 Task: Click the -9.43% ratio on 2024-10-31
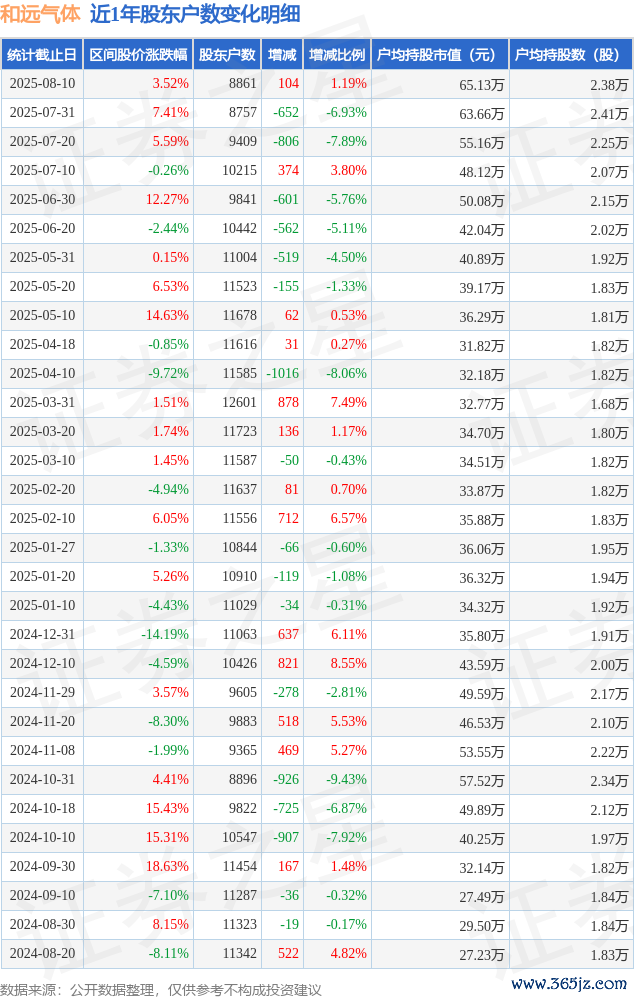coord(347,779)
